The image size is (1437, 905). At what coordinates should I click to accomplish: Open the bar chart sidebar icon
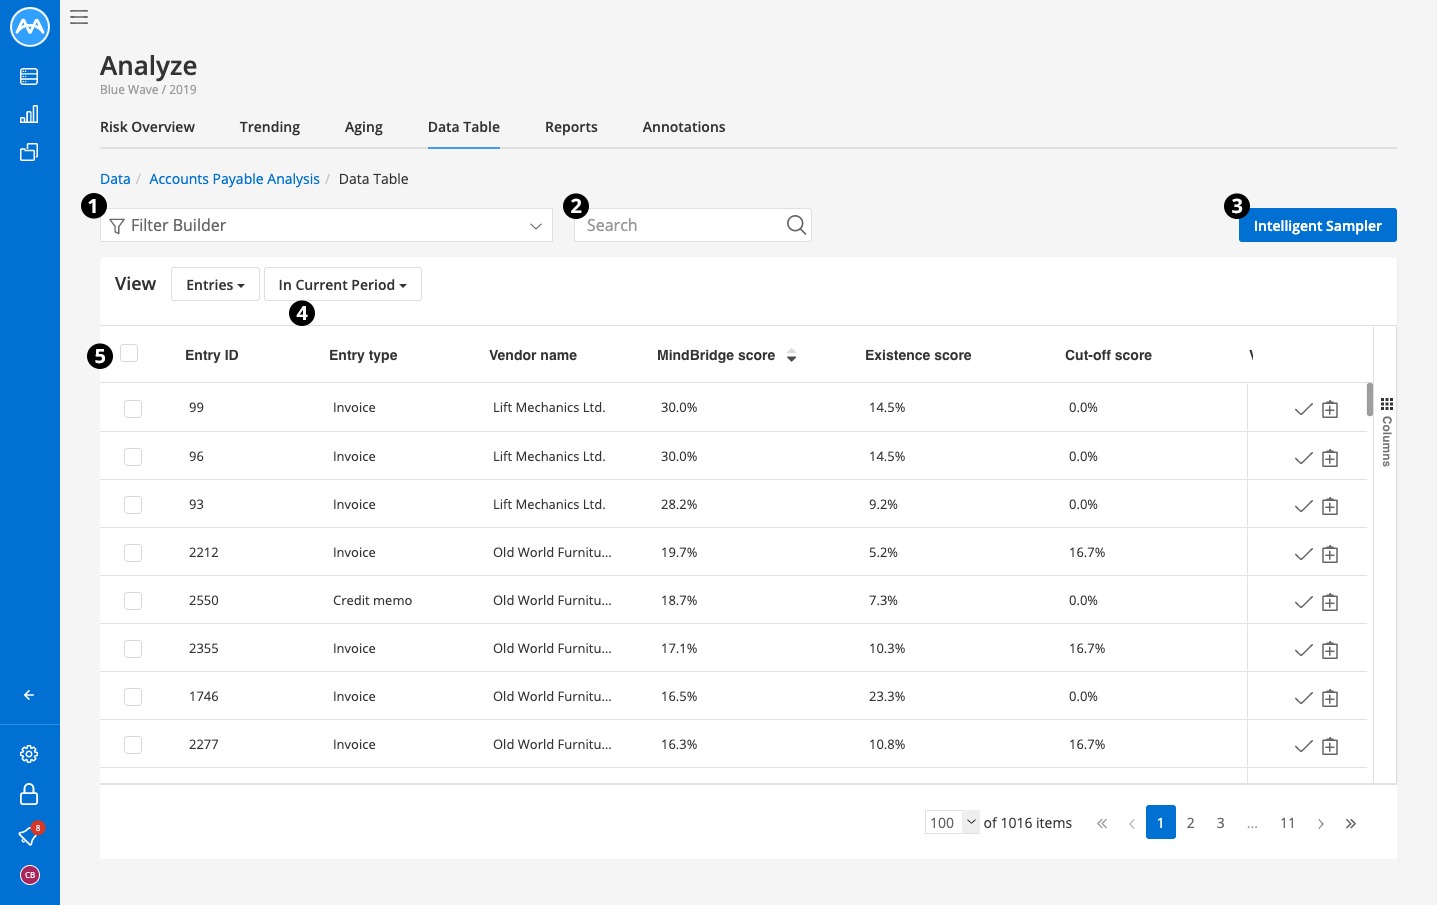coord(29,114)
